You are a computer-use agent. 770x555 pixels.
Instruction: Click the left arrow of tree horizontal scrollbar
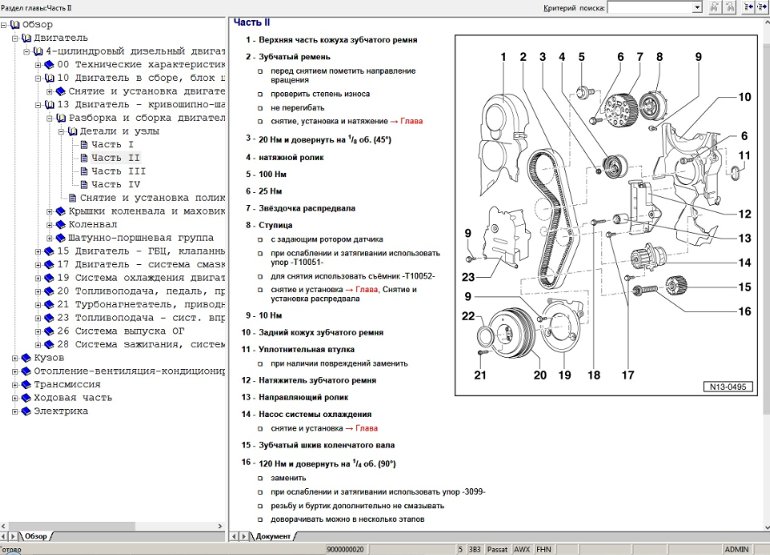[4, 526]
